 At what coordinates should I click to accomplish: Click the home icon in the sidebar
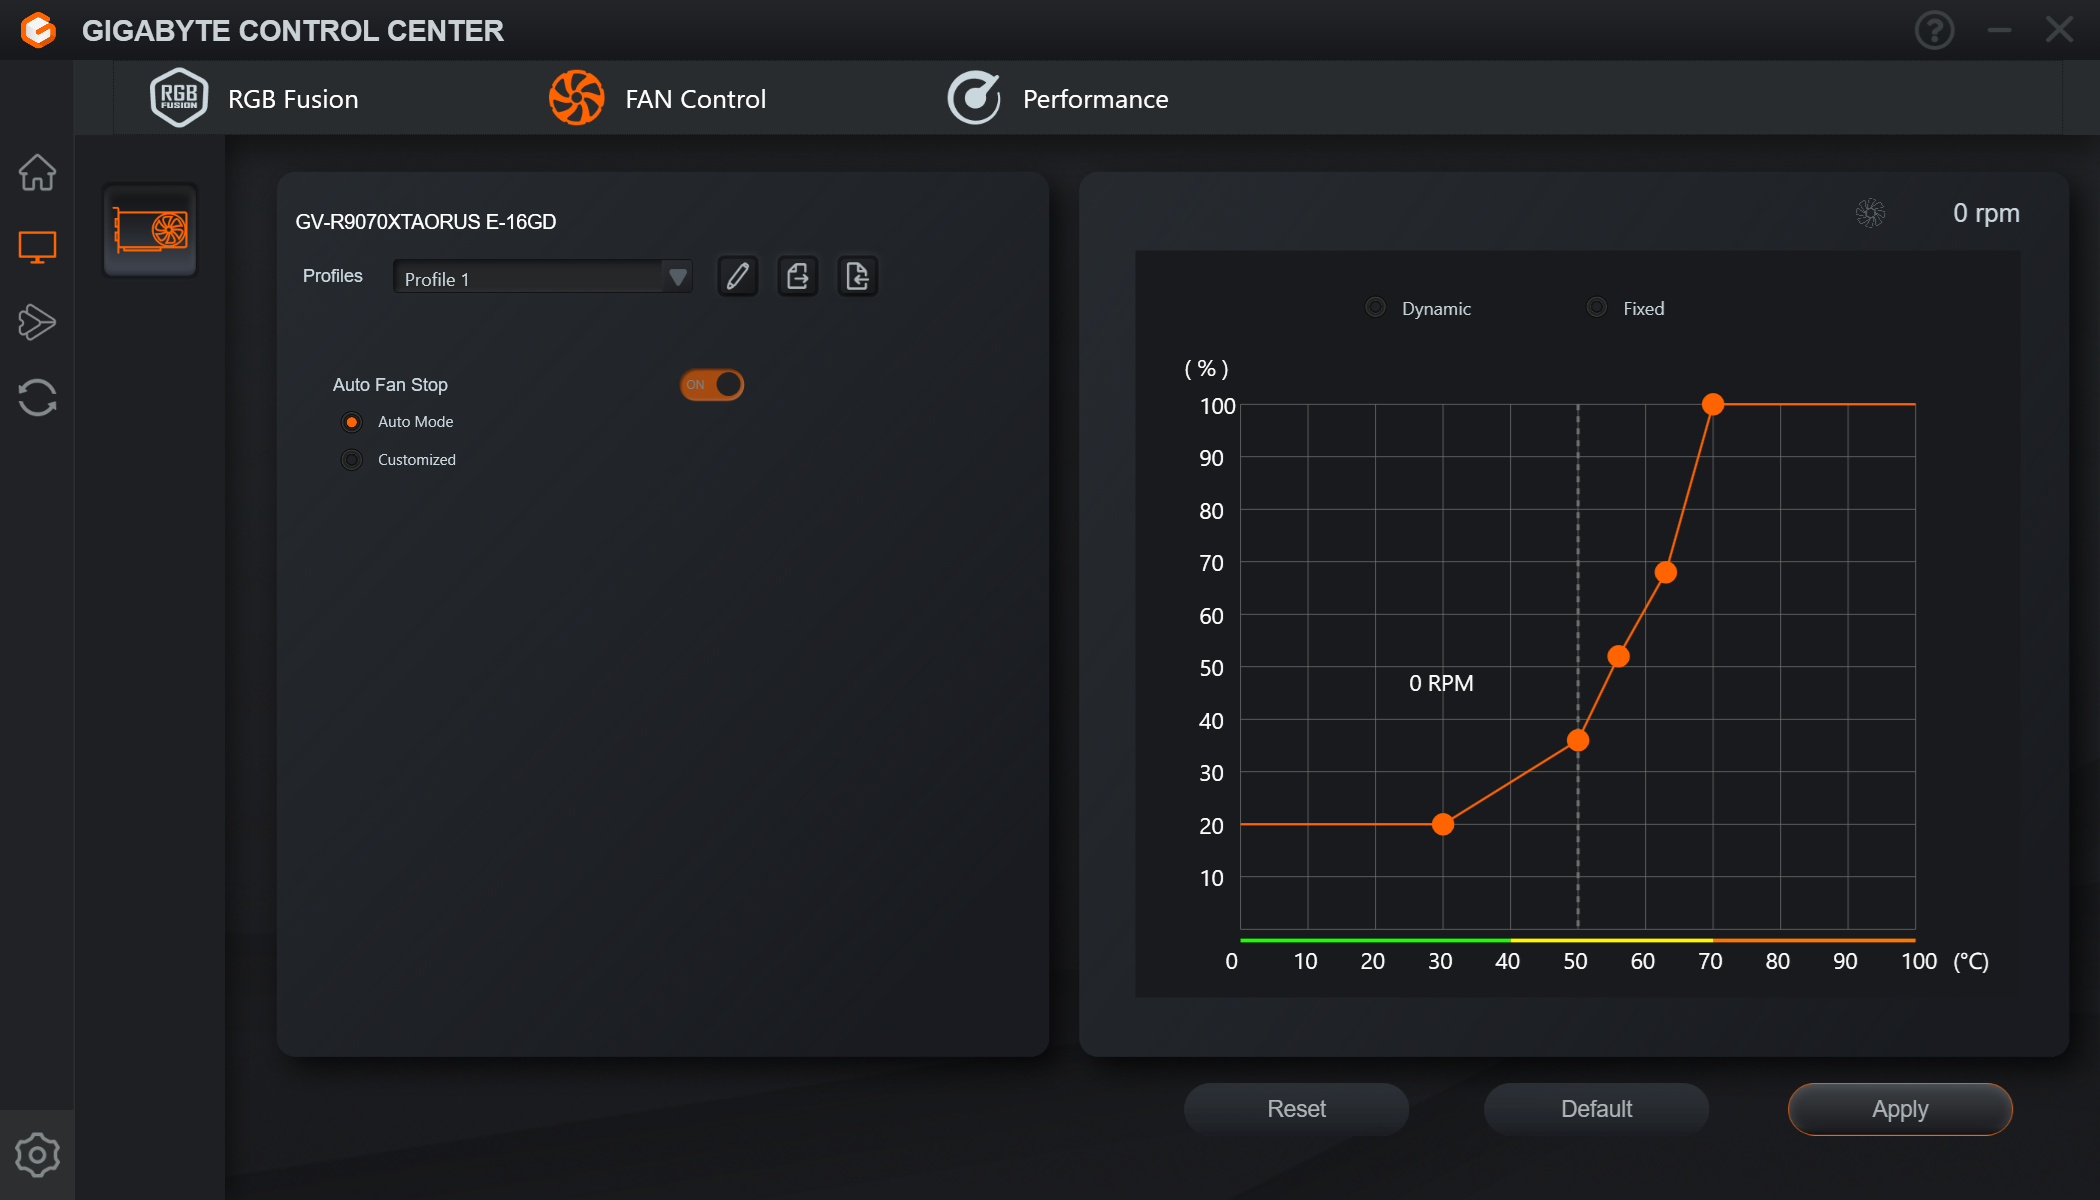[37, 172]
